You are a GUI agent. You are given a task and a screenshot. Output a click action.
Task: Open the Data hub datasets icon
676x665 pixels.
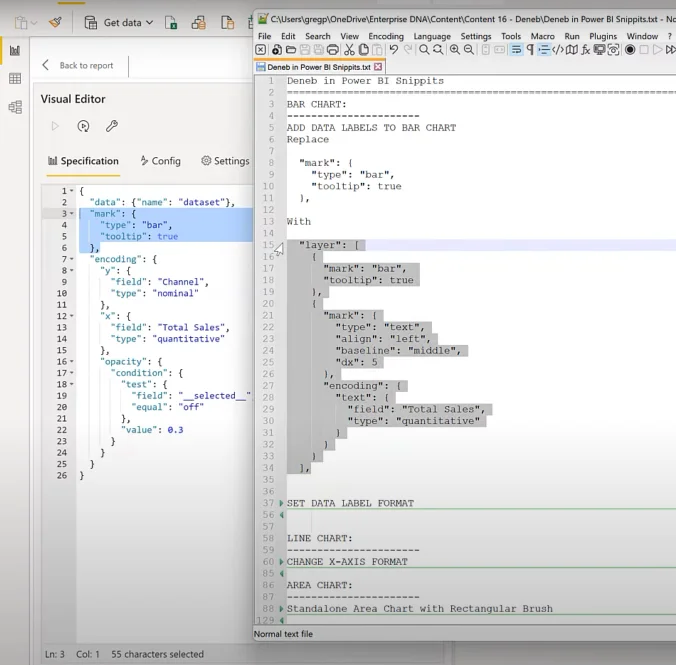[x=198, y=22]
